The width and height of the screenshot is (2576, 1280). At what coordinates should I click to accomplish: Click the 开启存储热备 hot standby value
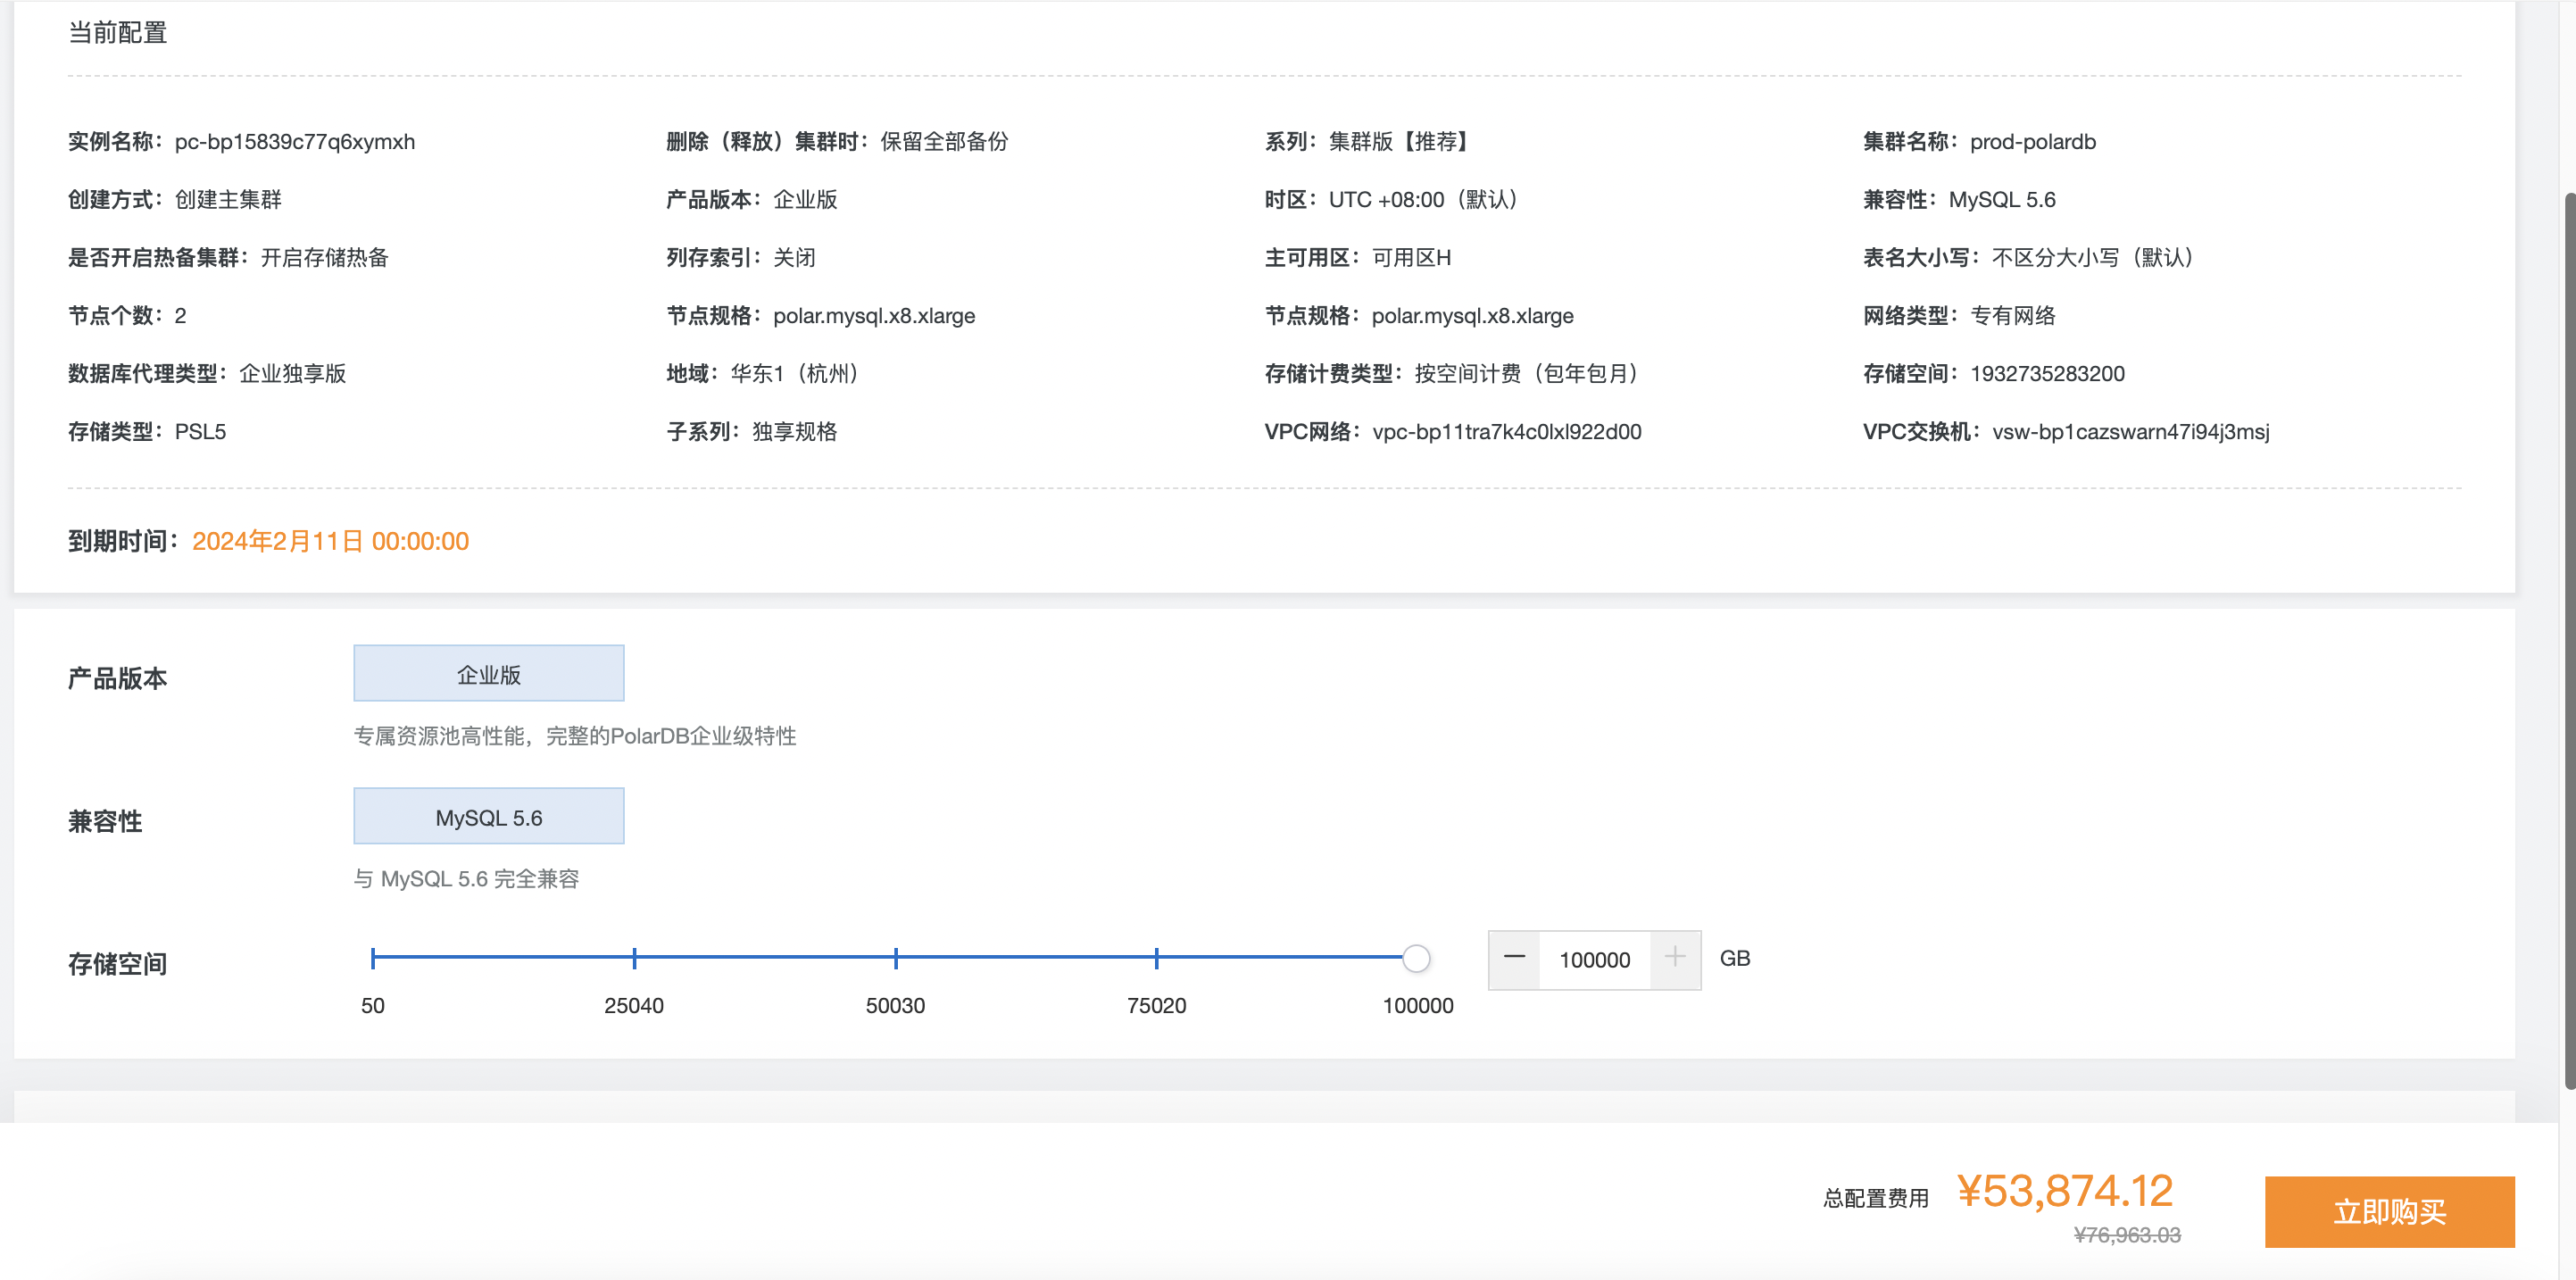[324, 258]
